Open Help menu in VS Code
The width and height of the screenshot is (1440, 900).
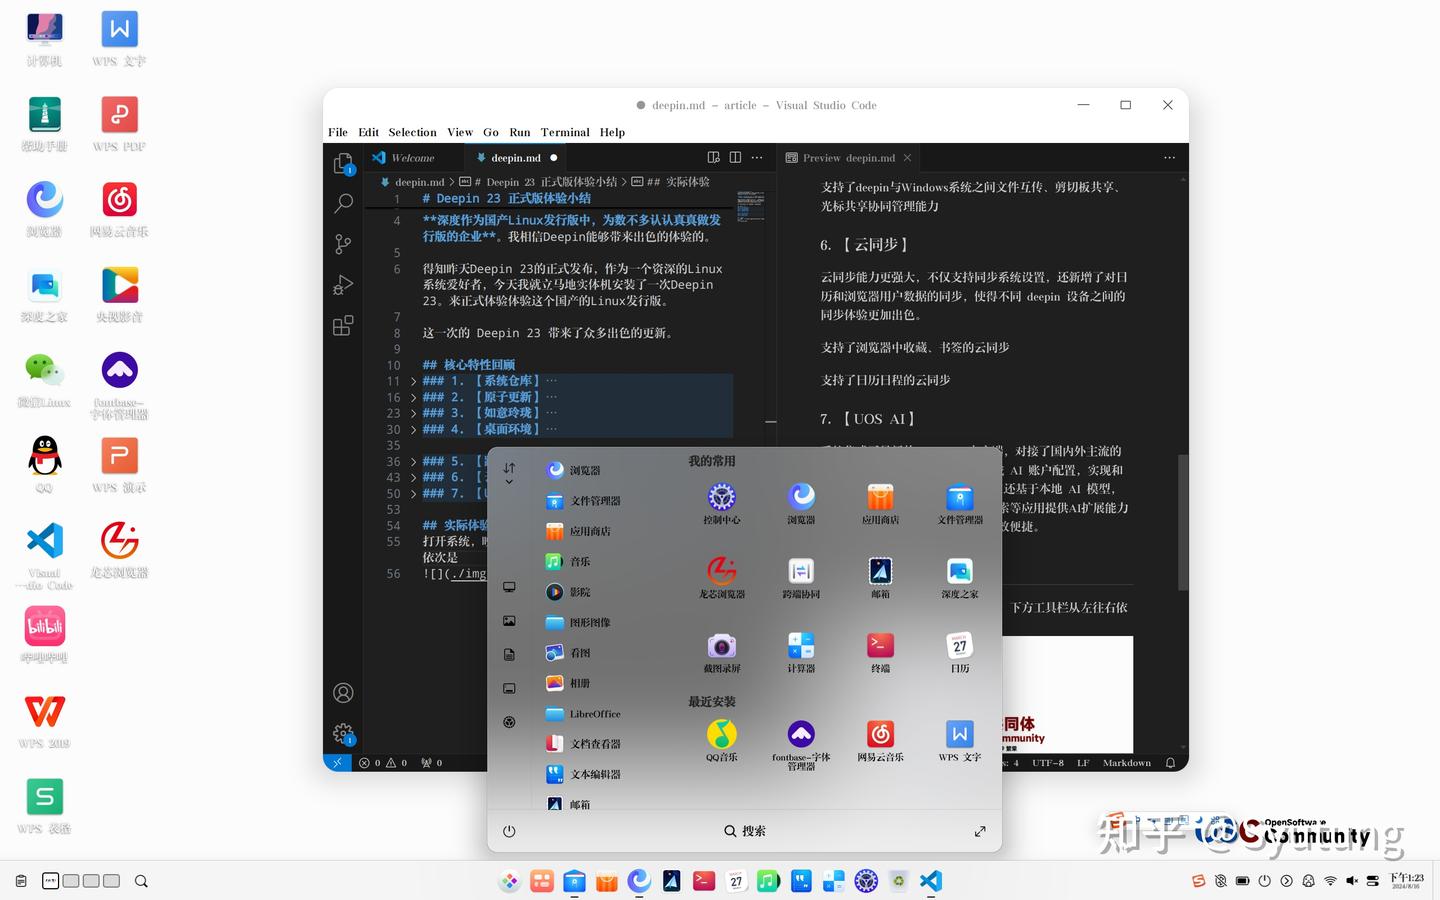[612, 132]
